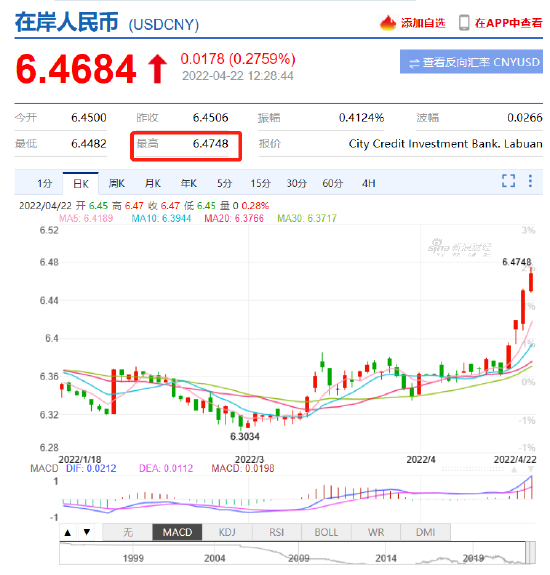
Task: Click the 在APP中查看 link
Action: (508, 23)
